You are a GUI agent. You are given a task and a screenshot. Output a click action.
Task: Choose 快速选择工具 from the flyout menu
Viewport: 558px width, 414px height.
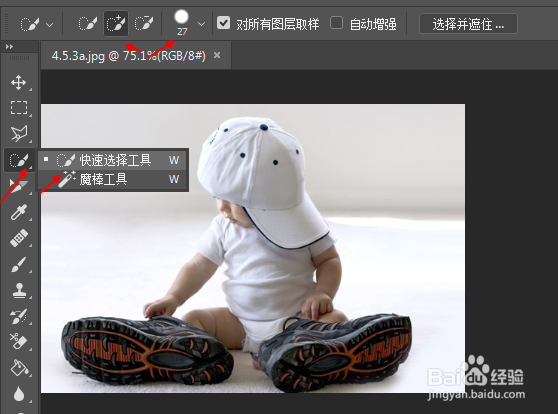coord(113,160)
